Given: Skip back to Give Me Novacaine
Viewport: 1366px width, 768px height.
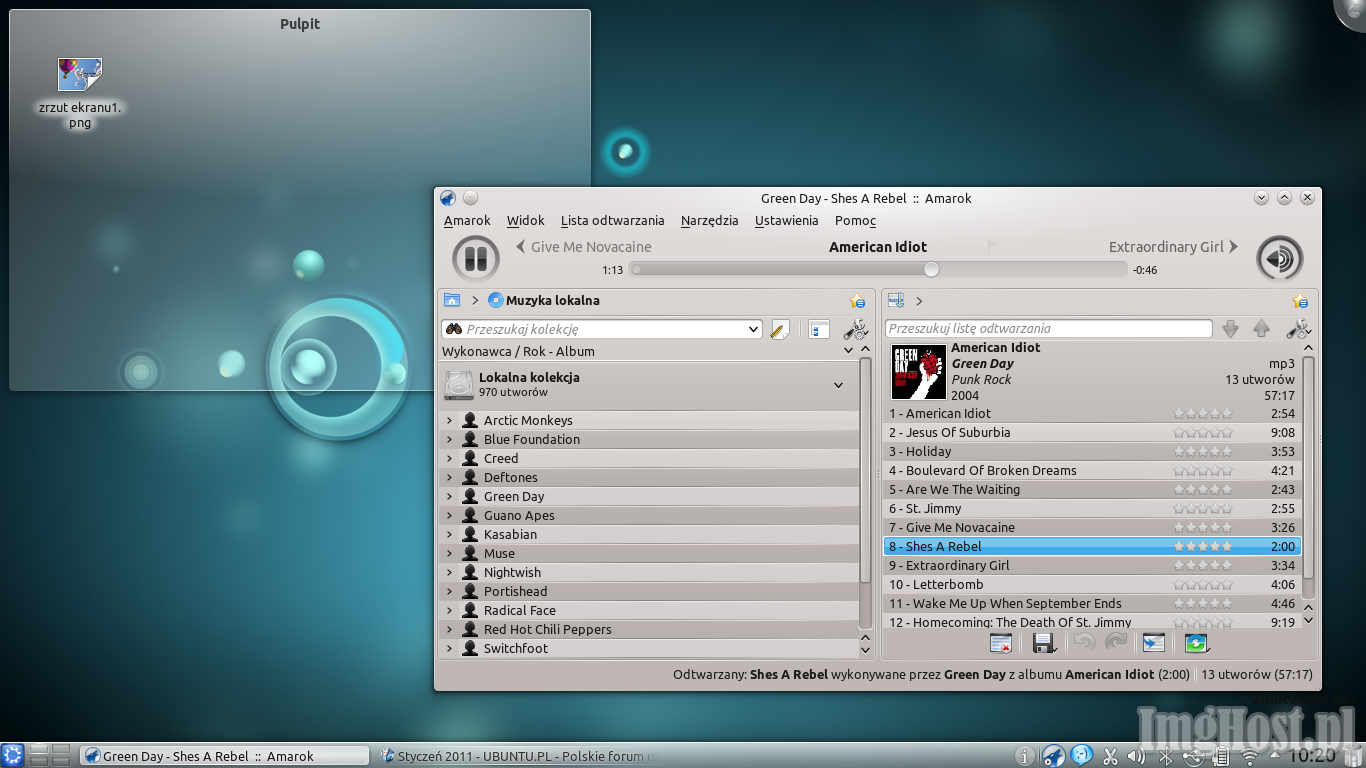Looking at the screenshot, I should tap(584, 247).
